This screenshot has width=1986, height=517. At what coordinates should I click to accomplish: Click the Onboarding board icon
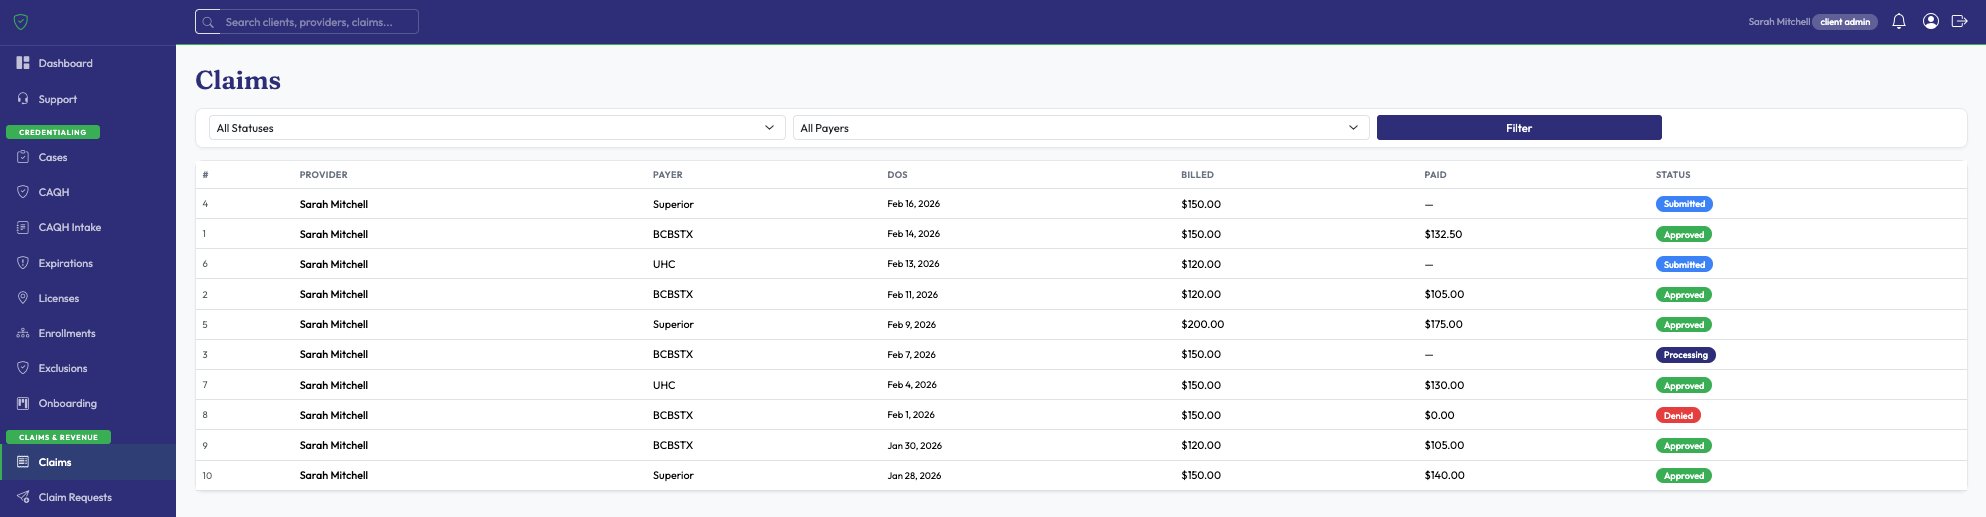23,403
